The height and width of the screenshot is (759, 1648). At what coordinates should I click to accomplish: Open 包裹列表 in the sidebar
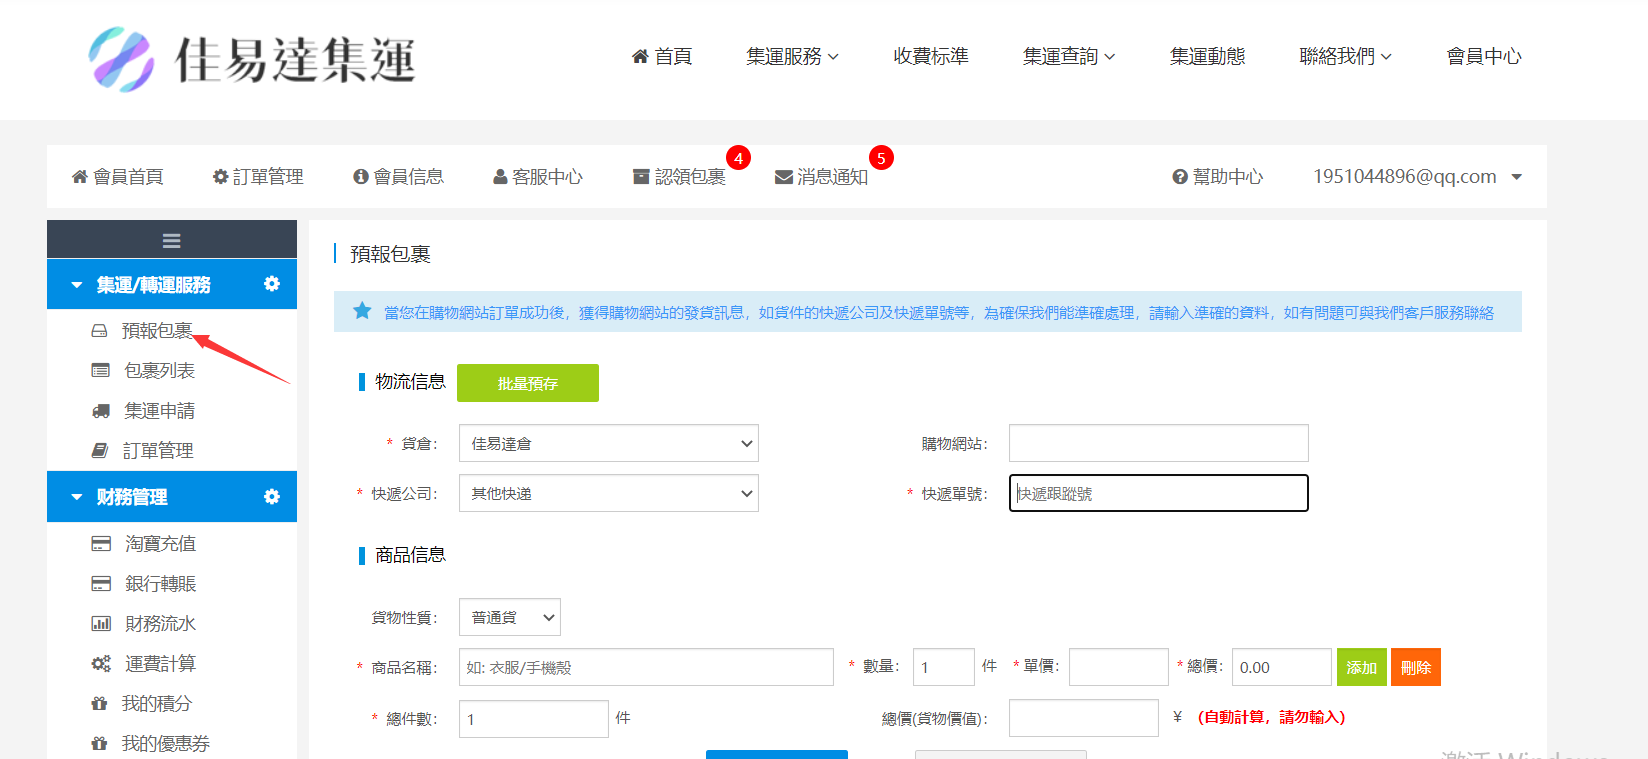(160, 370)
